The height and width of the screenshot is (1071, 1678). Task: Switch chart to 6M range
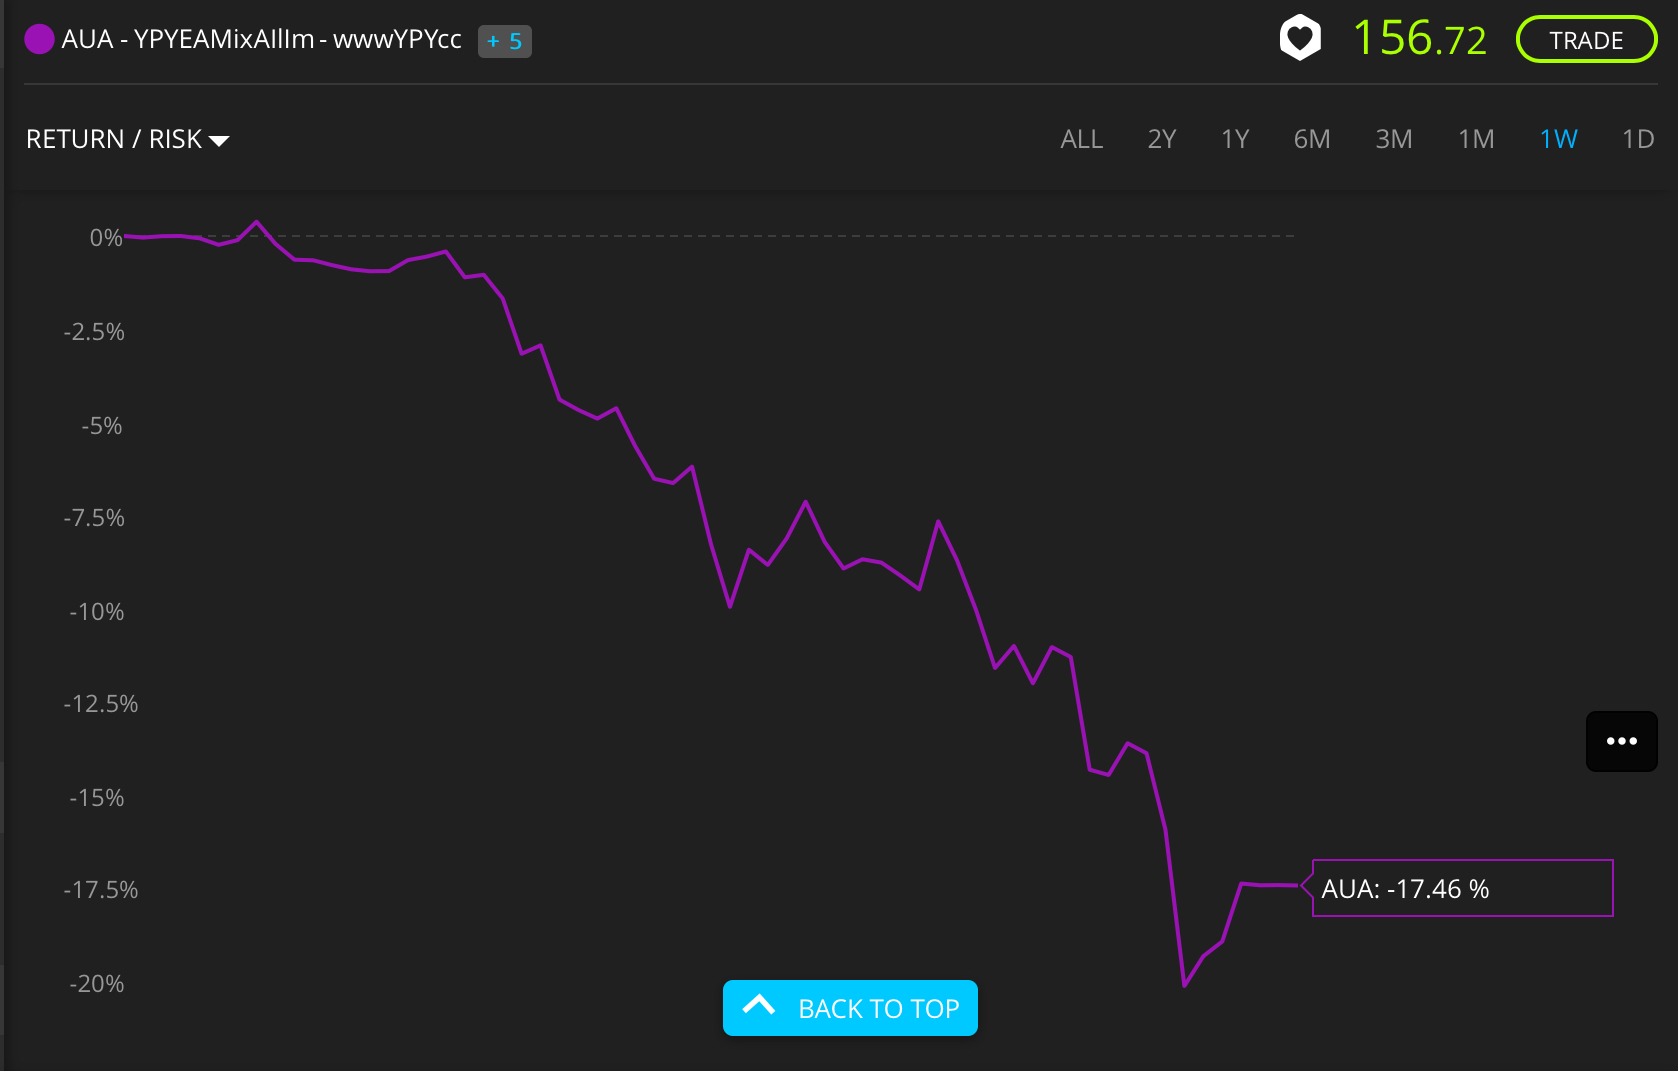click(1312, 139)
